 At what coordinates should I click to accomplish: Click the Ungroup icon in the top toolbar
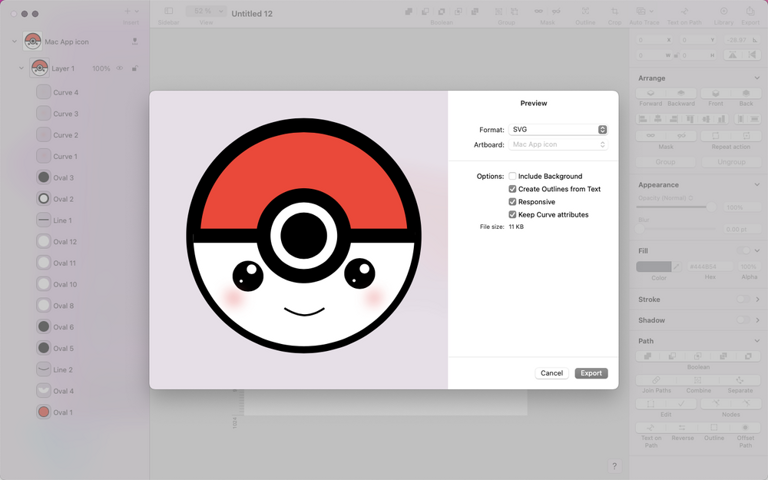(514, 11)
